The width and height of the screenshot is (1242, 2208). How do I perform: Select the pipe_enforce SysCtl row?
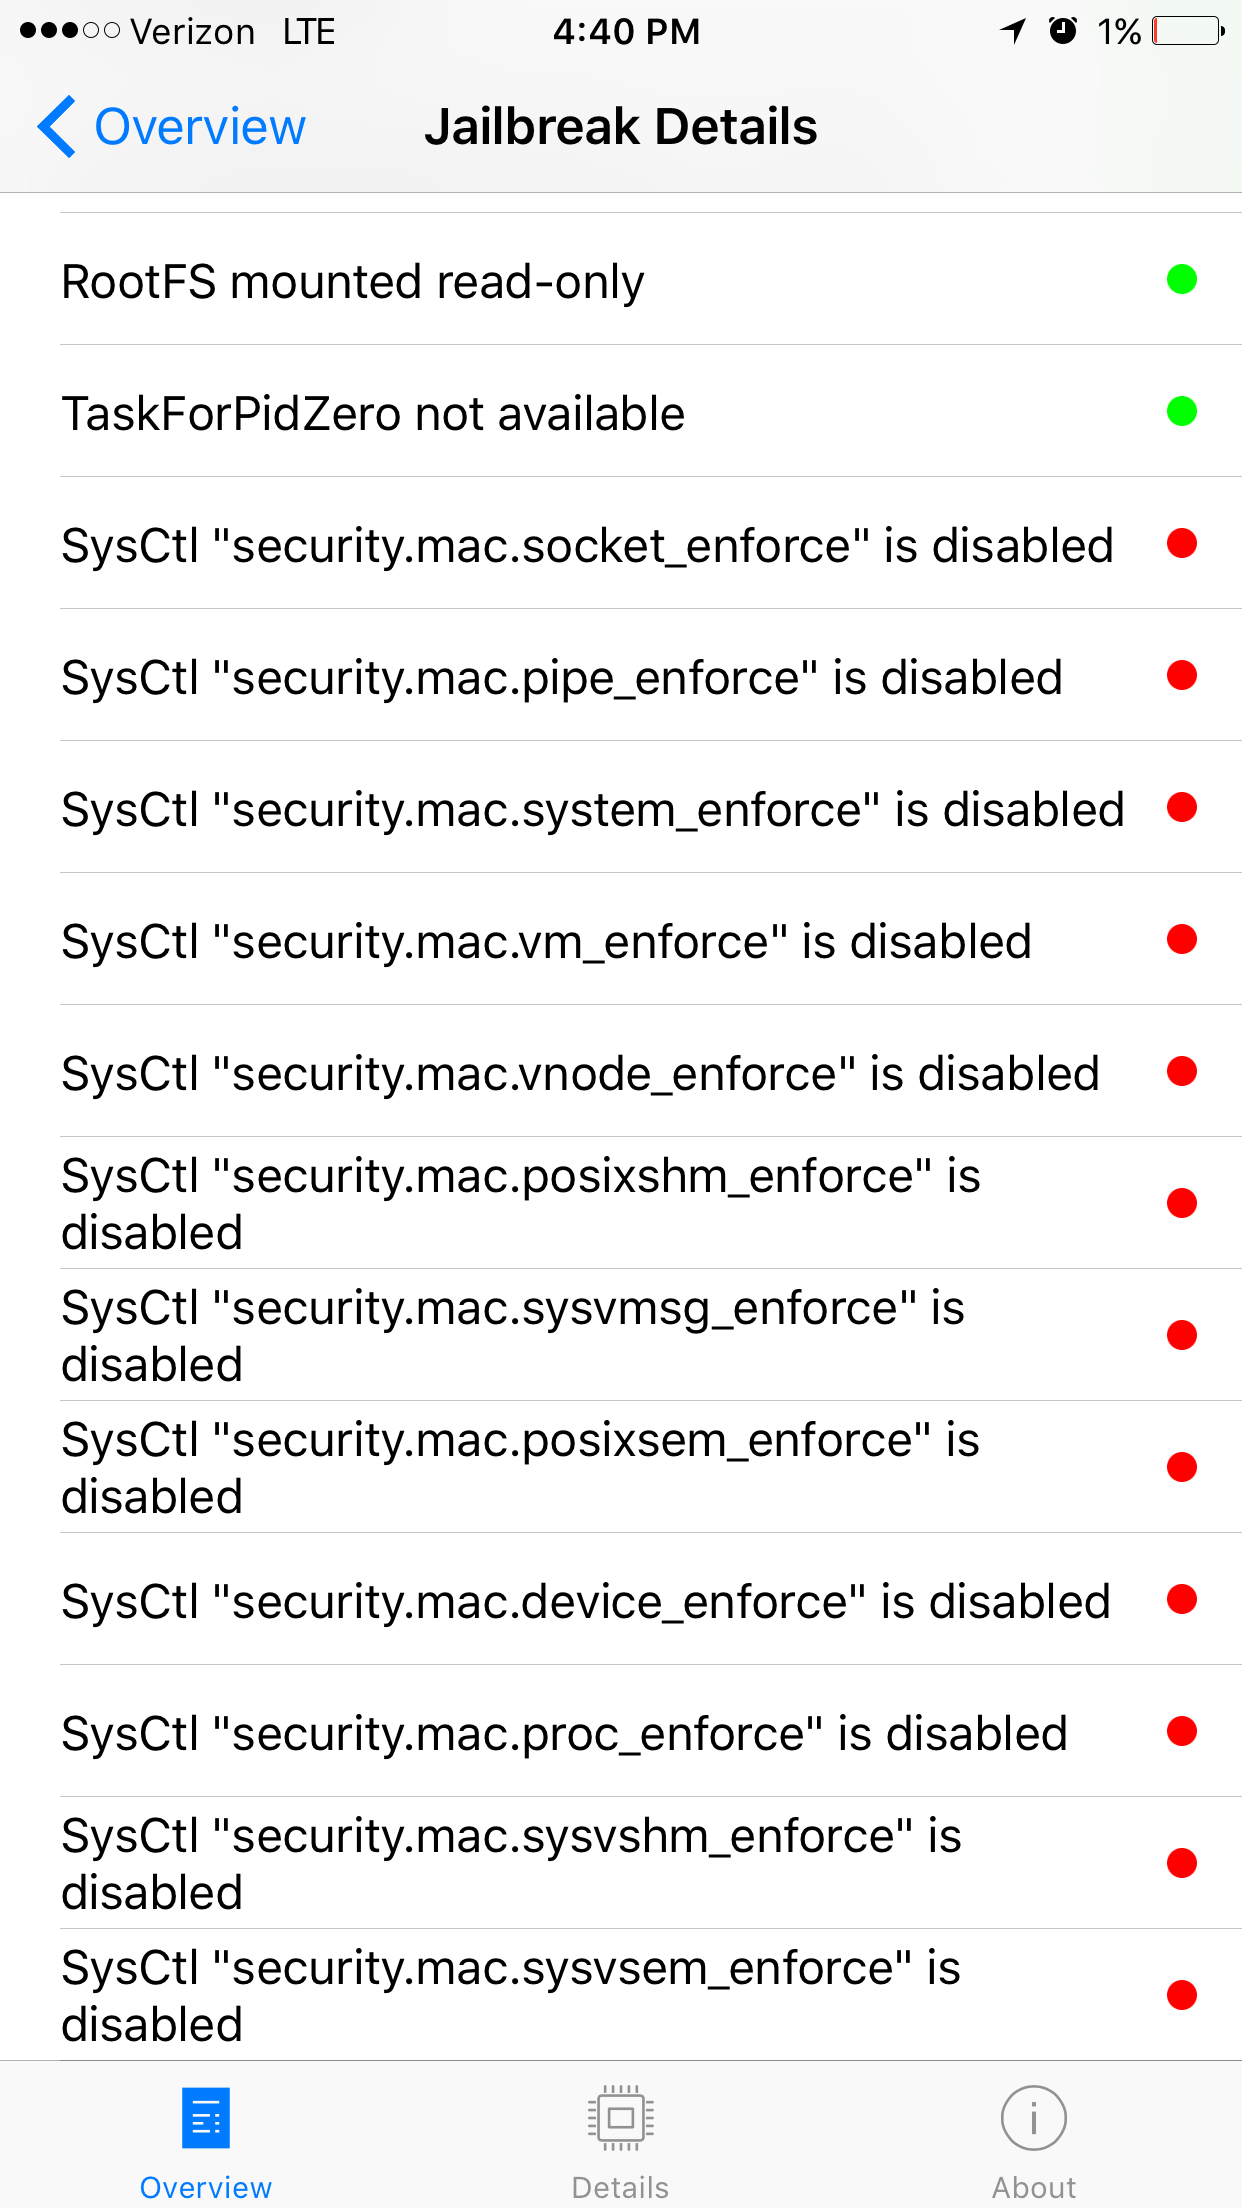pyautogui.click(x=561, y=677)
